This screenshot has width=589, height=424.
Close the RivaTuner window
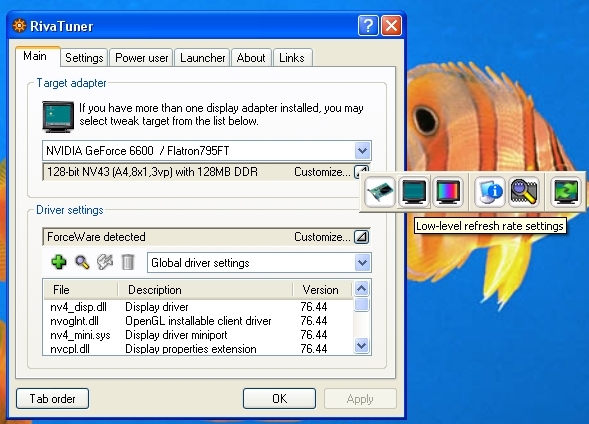391,26
